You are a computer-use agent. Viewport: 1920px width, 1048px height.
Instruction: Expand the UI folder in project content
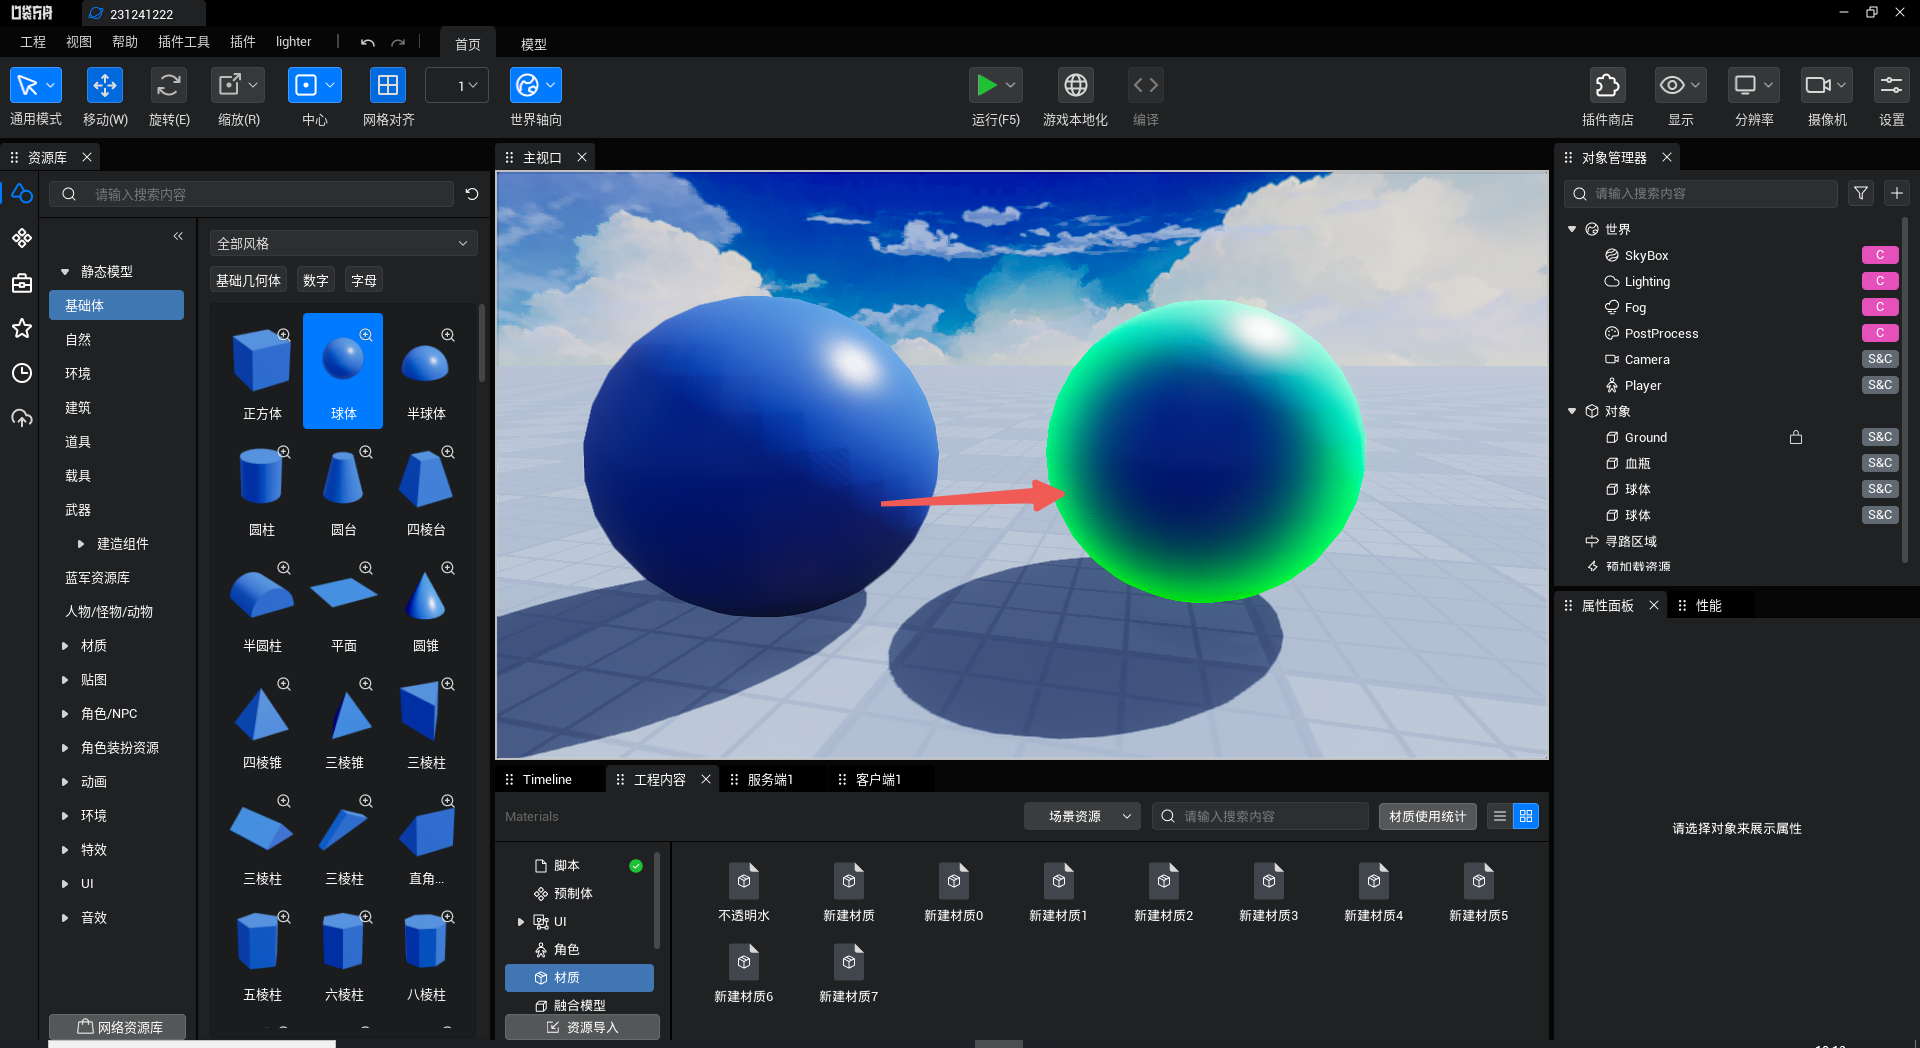click(520, 922)
